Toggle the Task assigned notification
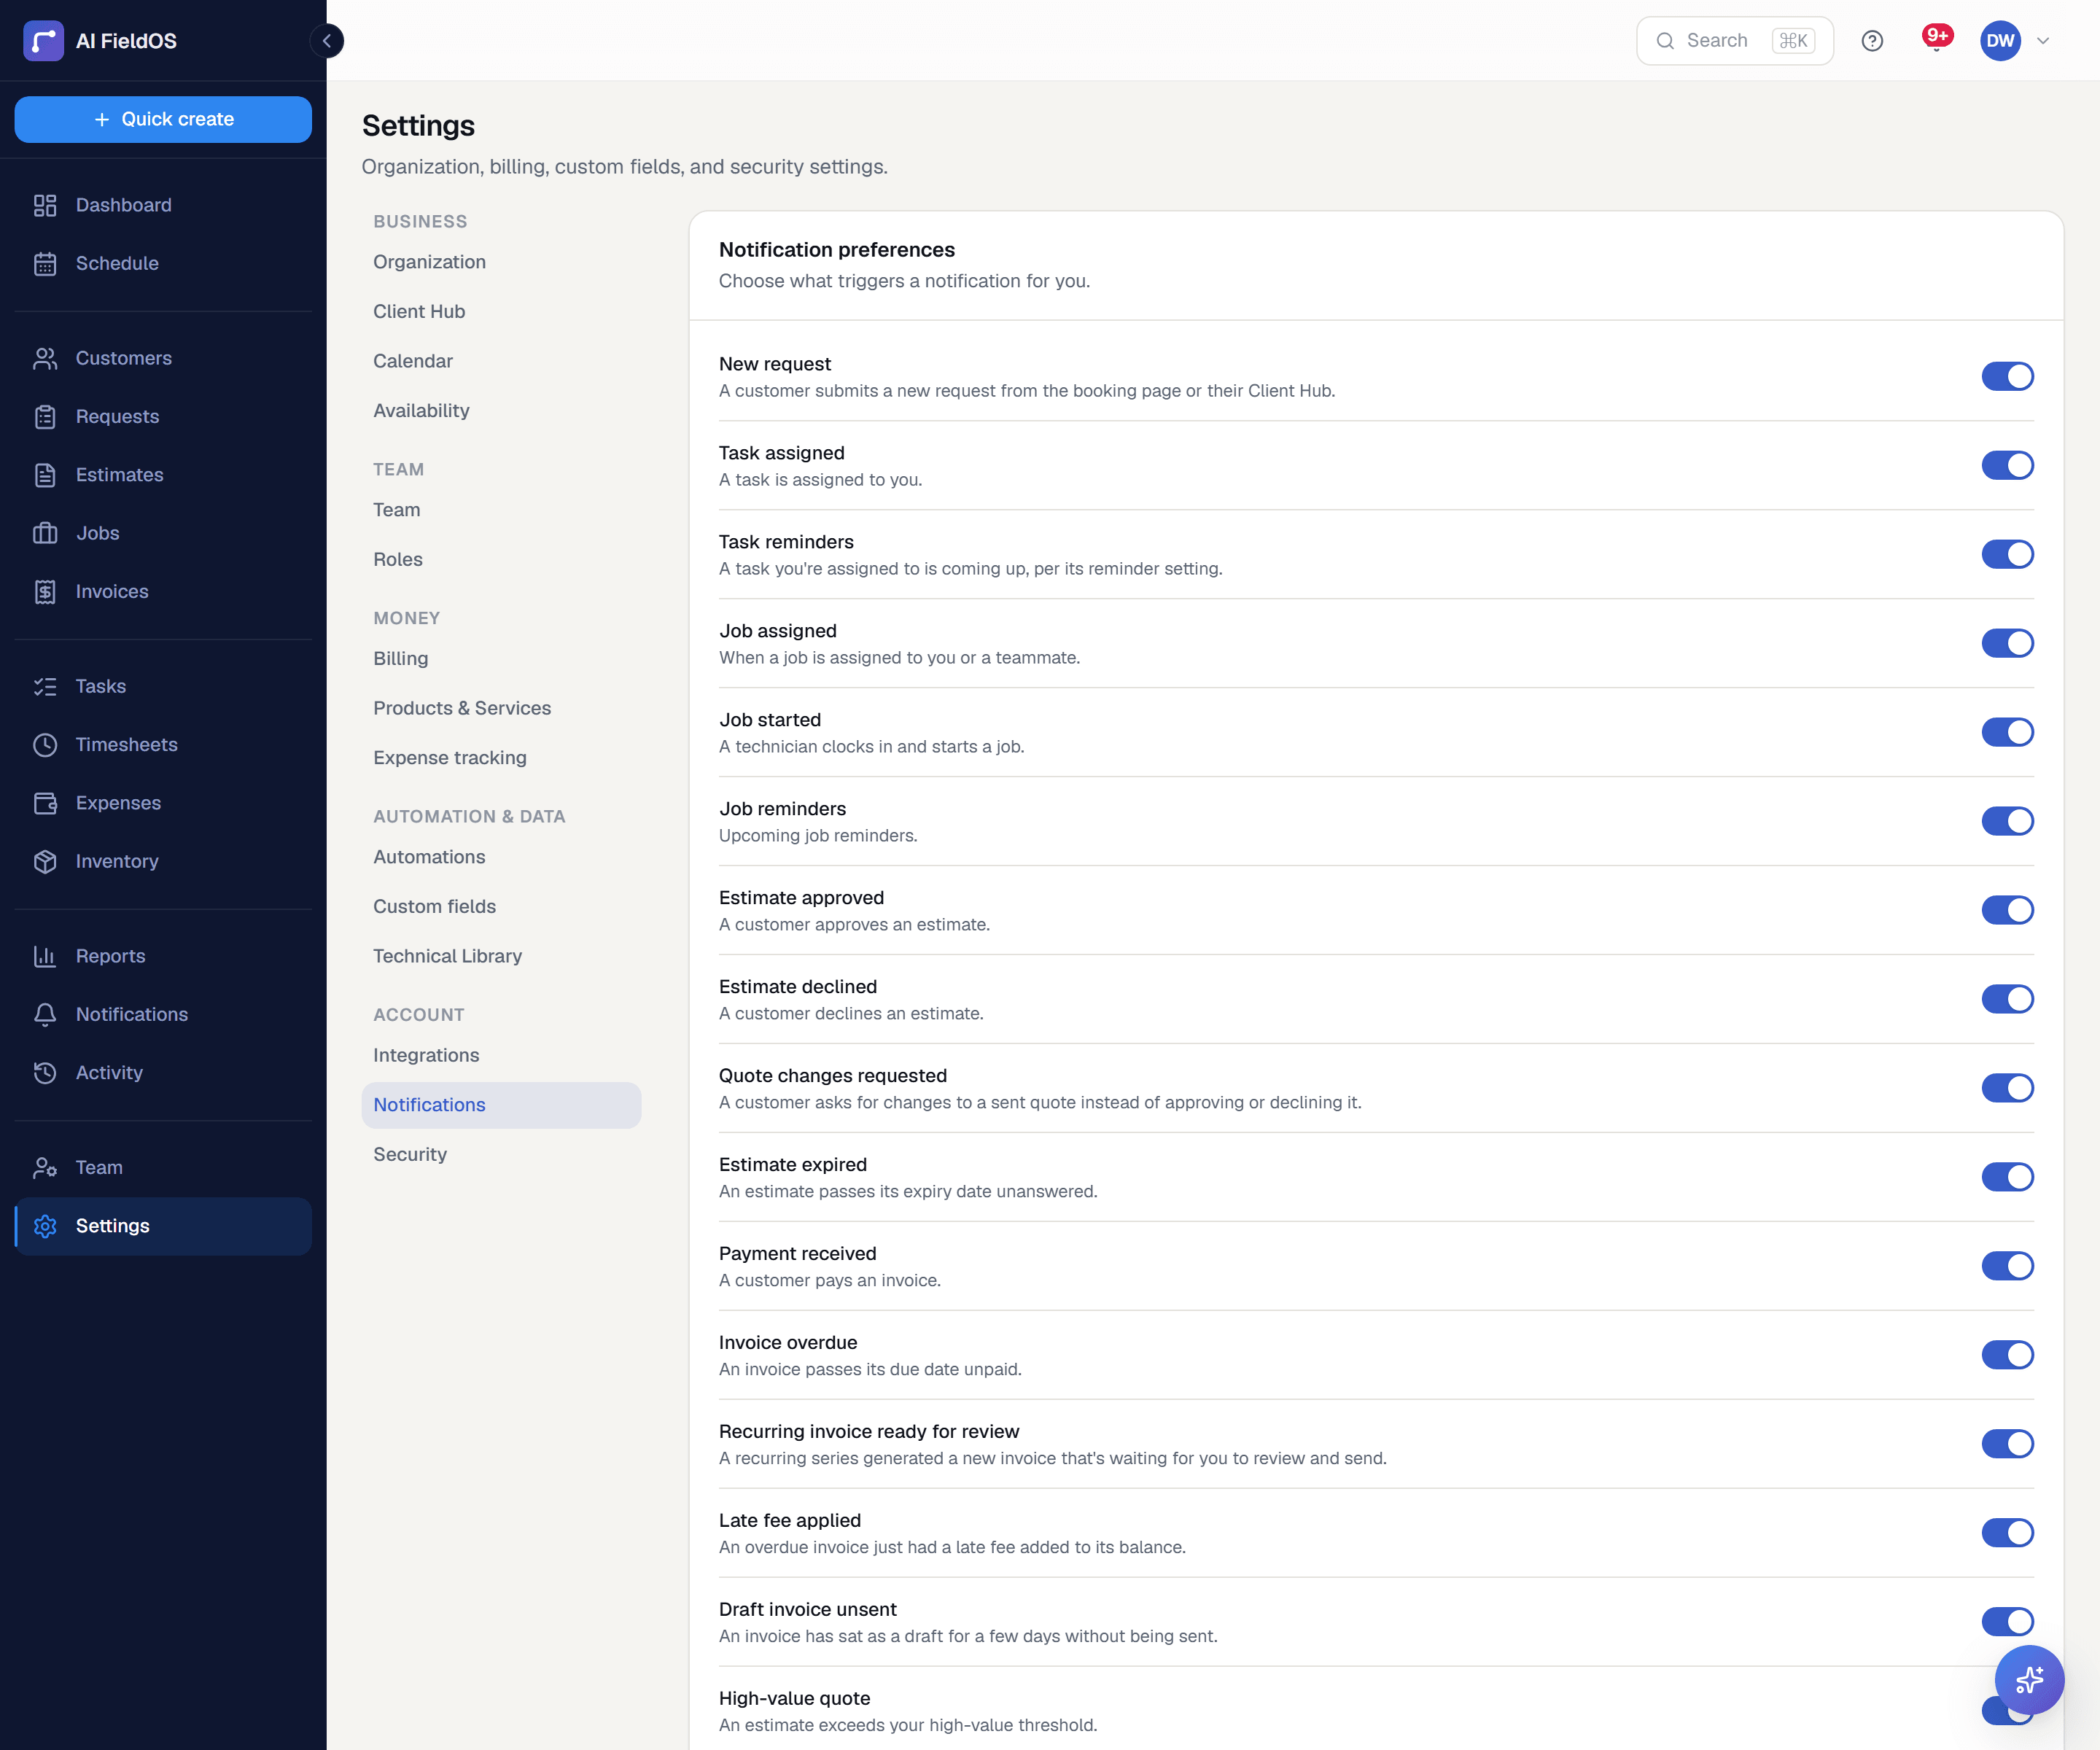The width and height of the screenshot is (2100, 1750). [2007, 466]
